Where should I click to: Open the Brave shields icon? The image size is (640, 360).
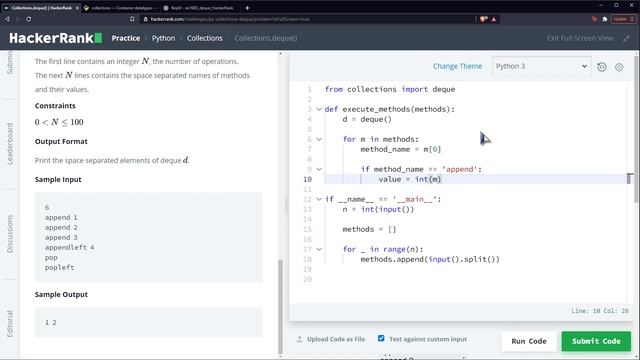(x=484, y=19)
